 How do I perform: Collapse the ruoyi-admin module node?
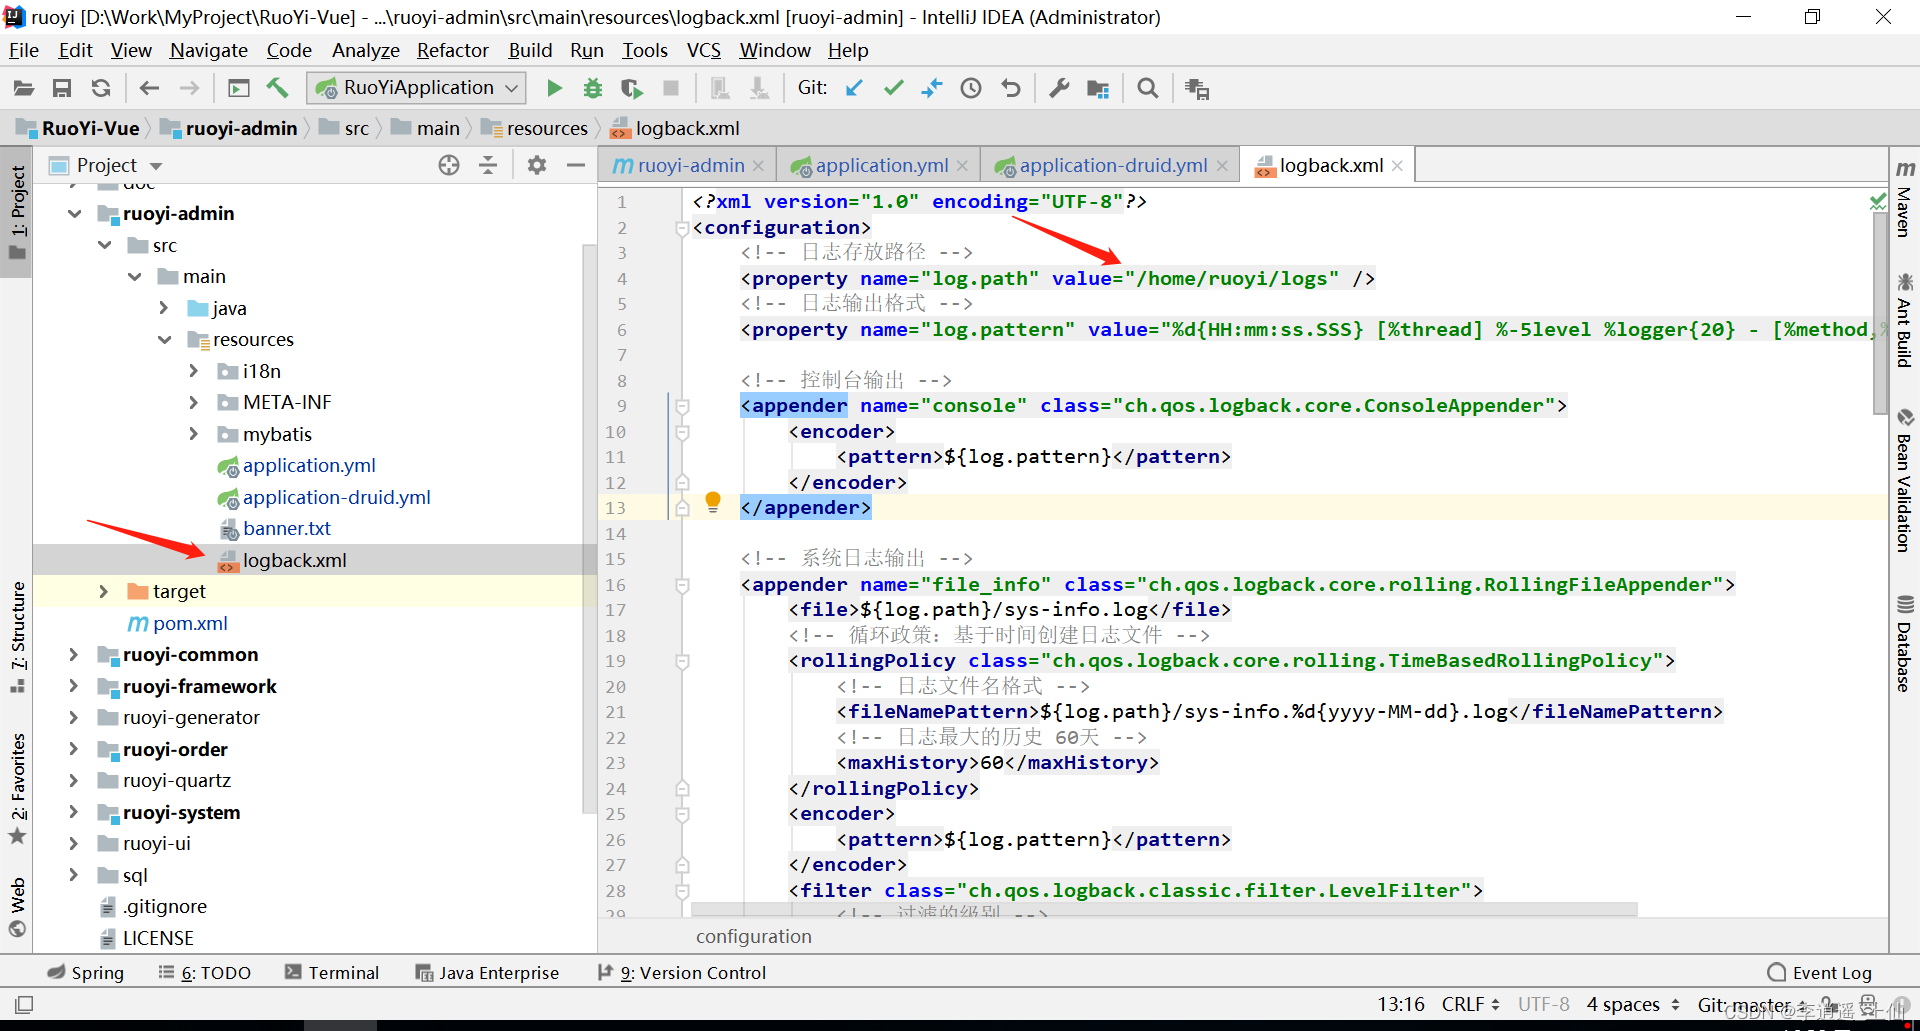tap(75, 213)
